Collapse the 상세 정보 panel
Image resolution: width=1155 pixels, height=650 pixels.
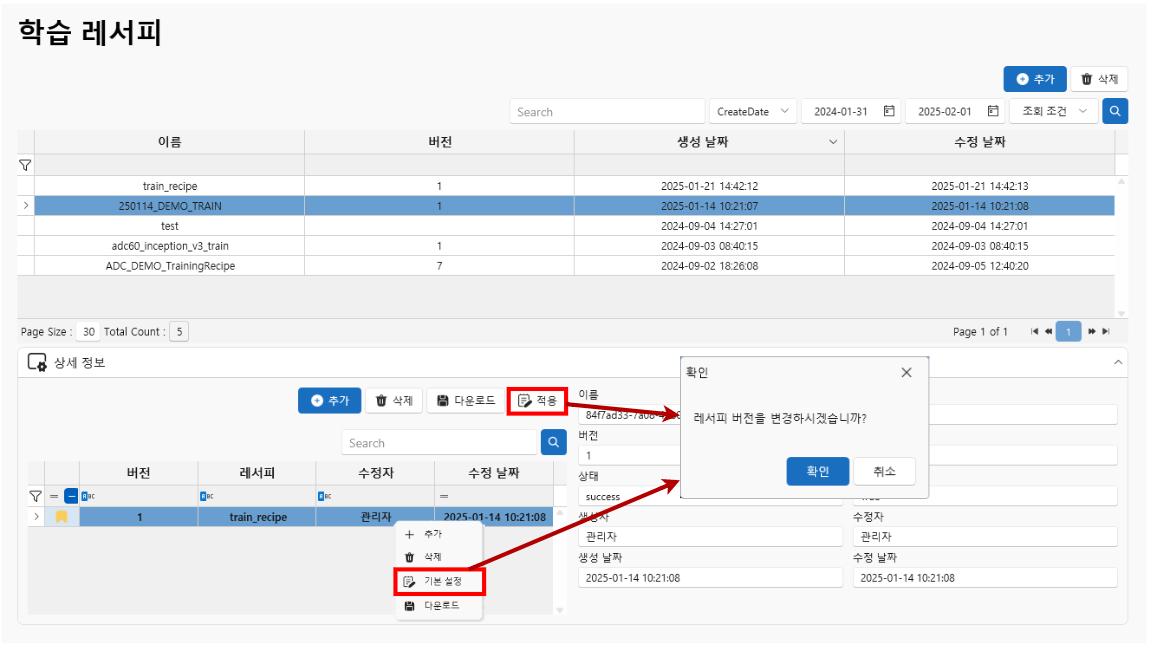(1118, 362)
